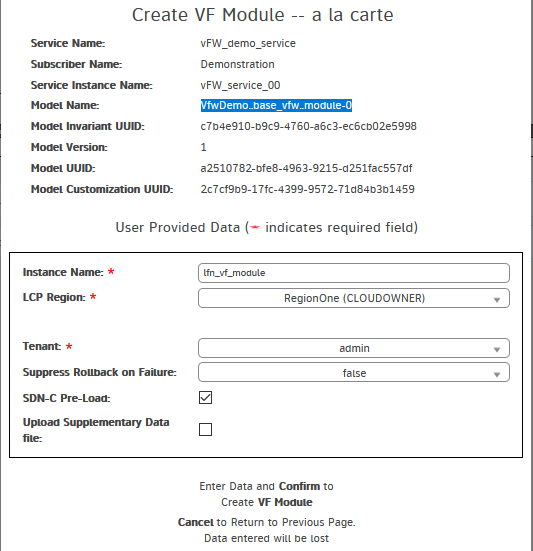The width and height of the screenshot is (533, 551).
Task: Click the highlighted Model Name value
Action: click(276, 105)
